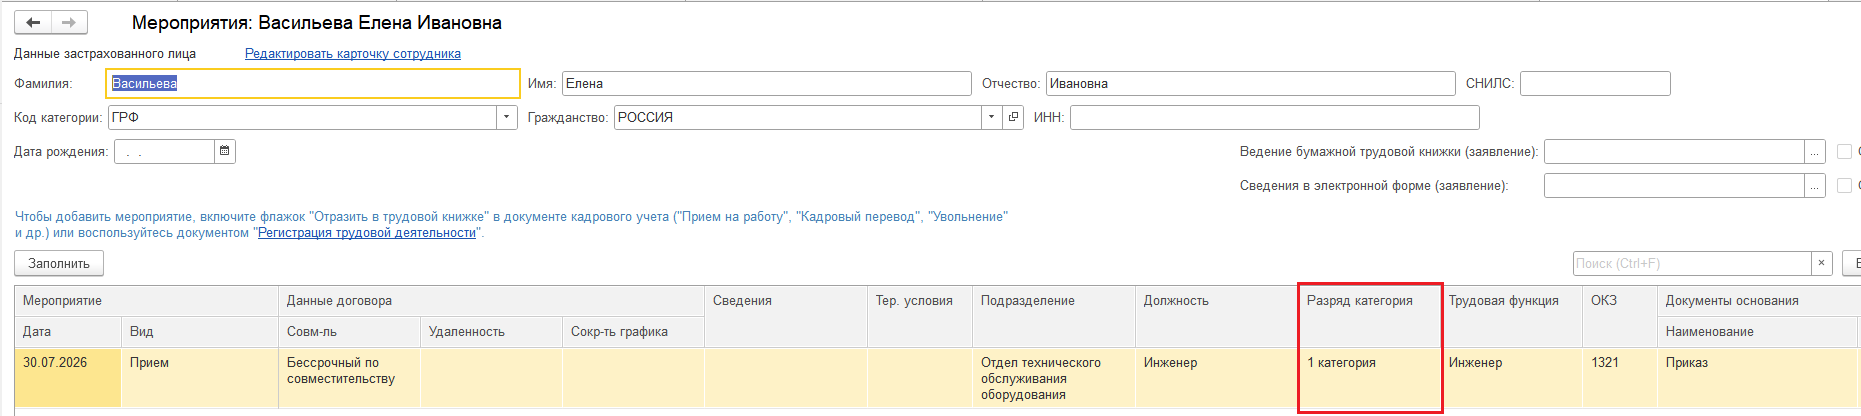The height and width of the screenshot is (416, 1861).
Task: Focus the СНИЛС input field
Action: tap(1595, 83)
